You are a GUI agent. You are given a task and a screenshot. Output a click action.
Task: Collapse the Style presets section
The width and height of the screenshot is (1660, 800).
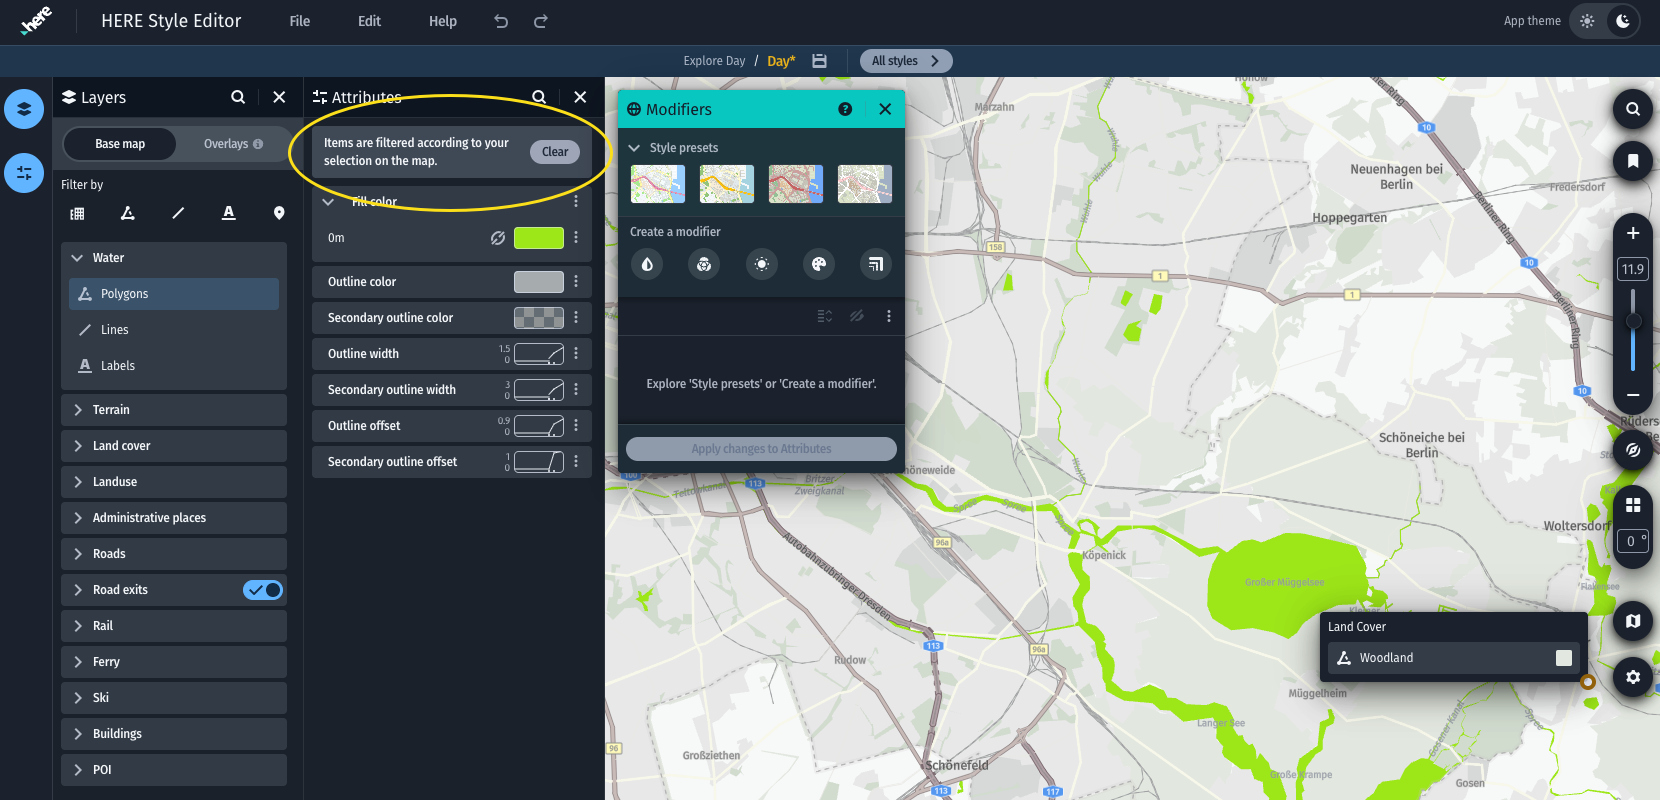634,148
